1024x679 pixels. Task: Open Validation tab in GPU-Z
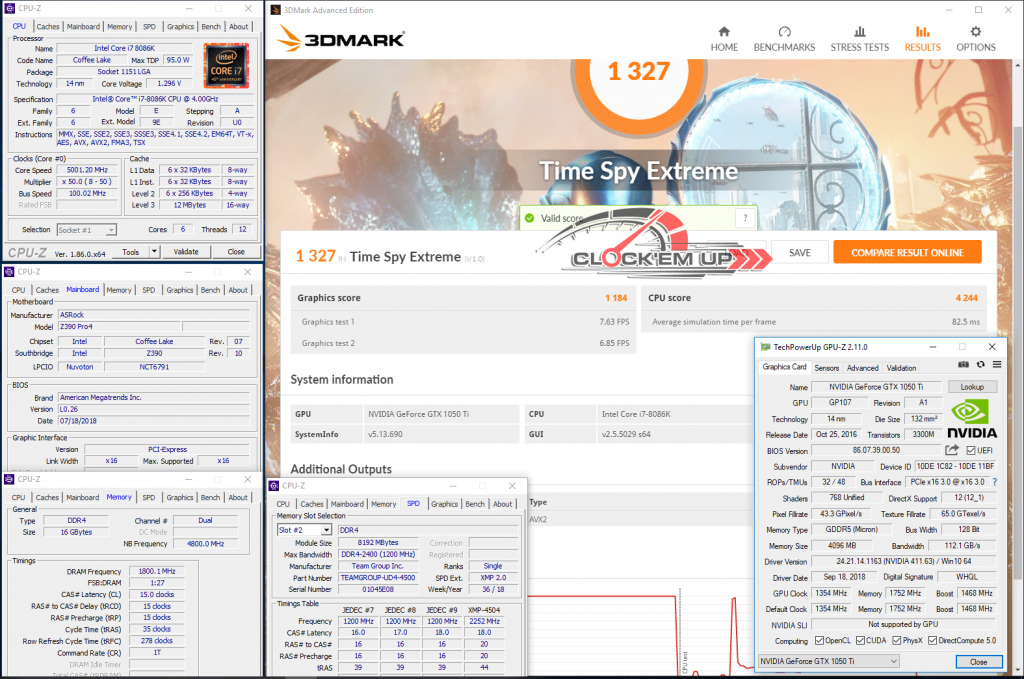(x=901, y=368)
